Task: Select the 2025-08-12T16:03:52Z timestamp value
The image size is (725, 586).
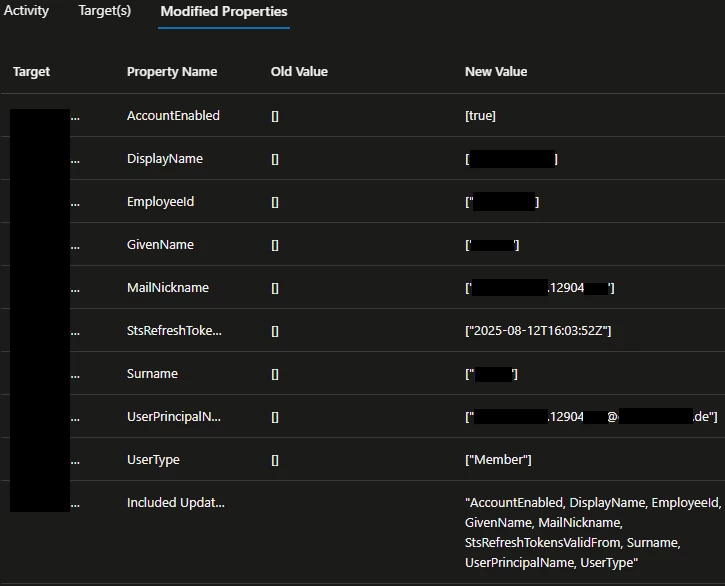Action: pyautogui.click(x=538, y=331)
